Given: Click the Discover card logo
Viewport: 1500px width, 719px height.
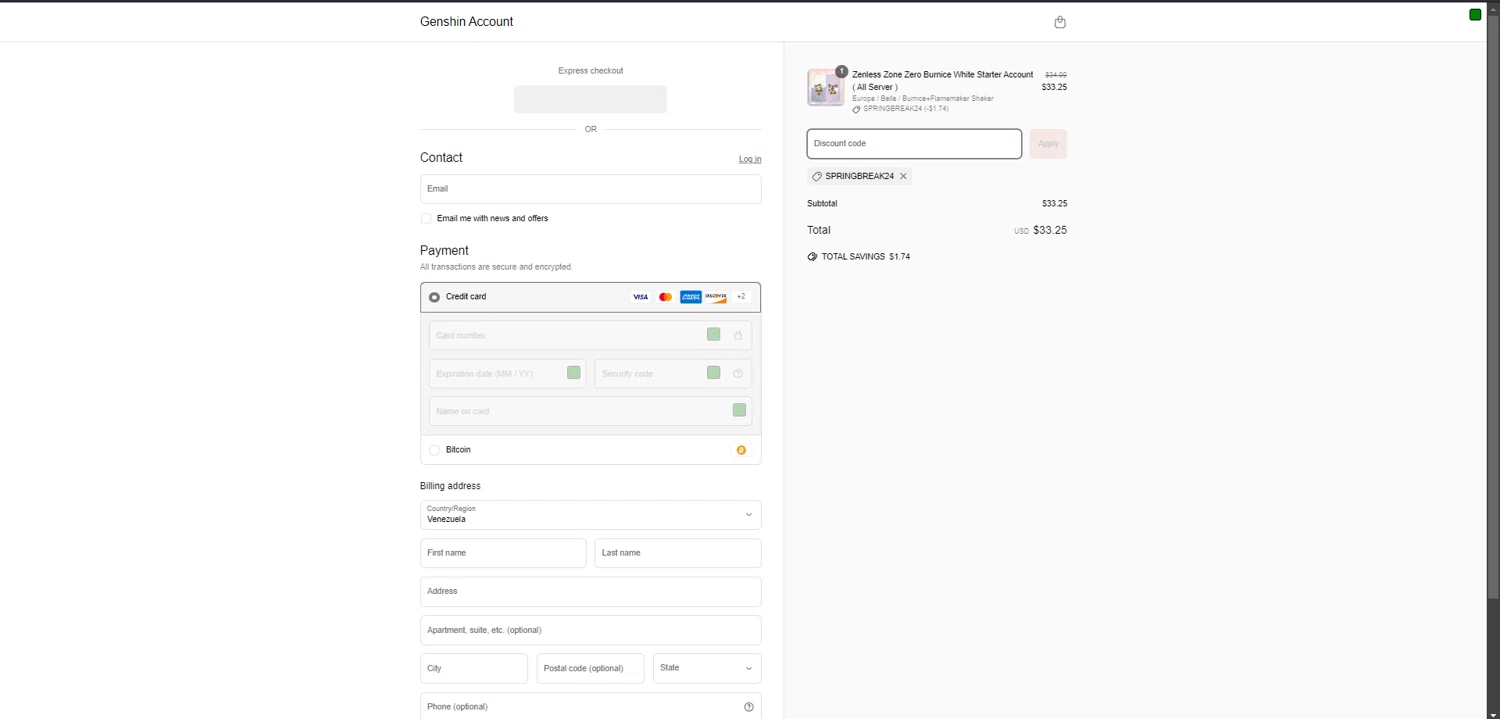Looking at the screenshot, I should point(716,297).
